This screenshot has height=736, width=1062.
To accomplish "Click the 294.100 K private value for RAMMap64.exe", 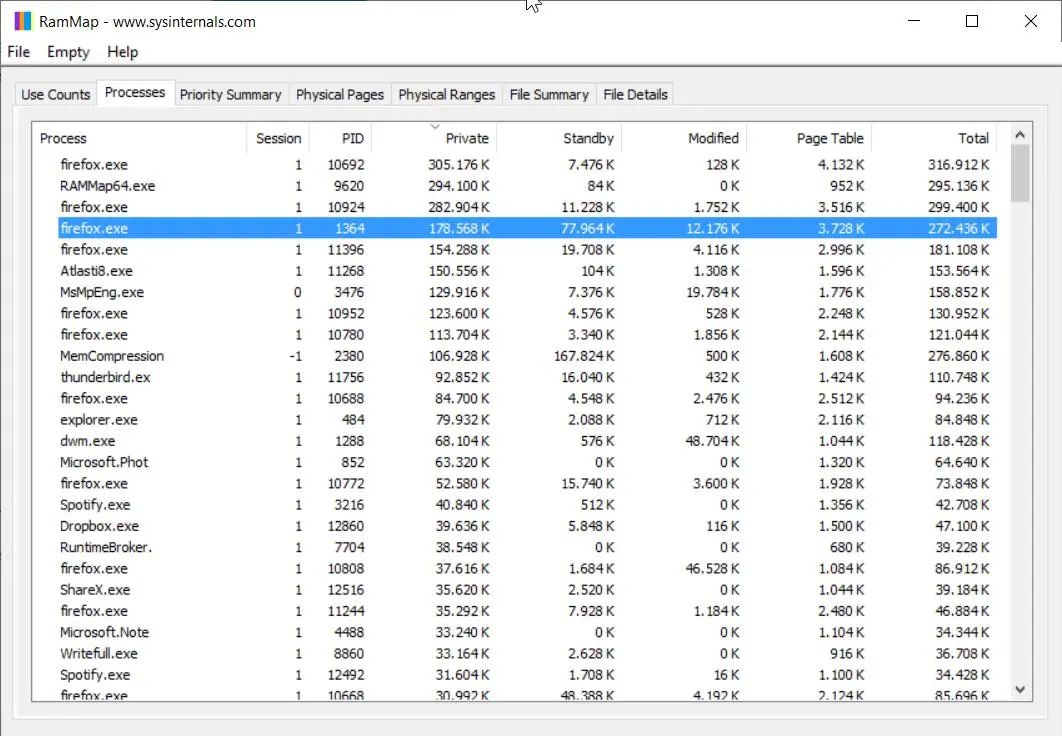I will coord(459,186).
